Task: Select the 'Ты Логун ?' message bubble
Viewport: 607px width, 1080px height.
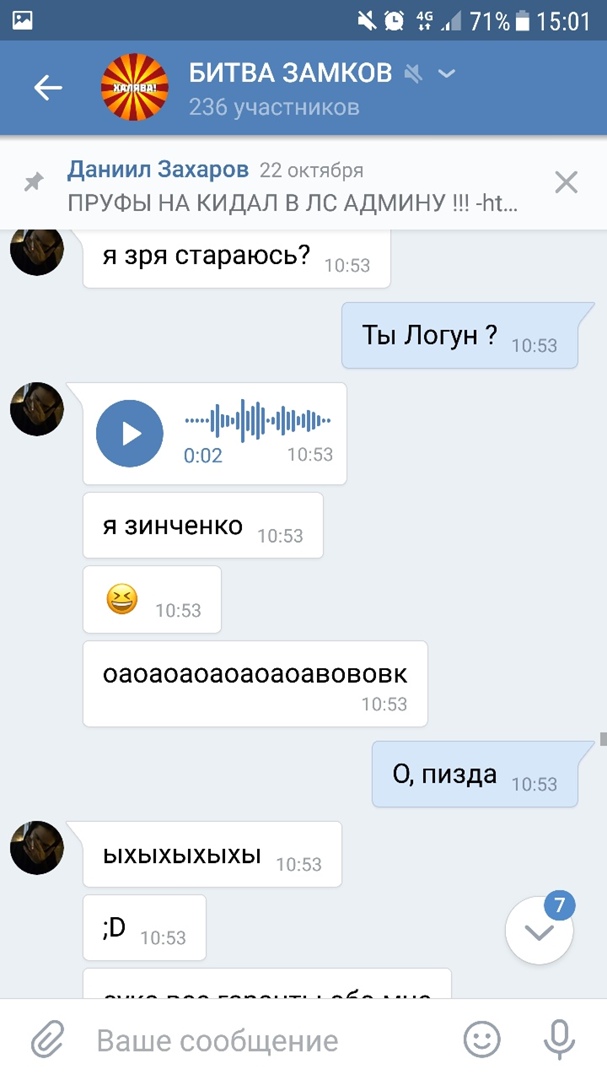Action: click(460, 335)
